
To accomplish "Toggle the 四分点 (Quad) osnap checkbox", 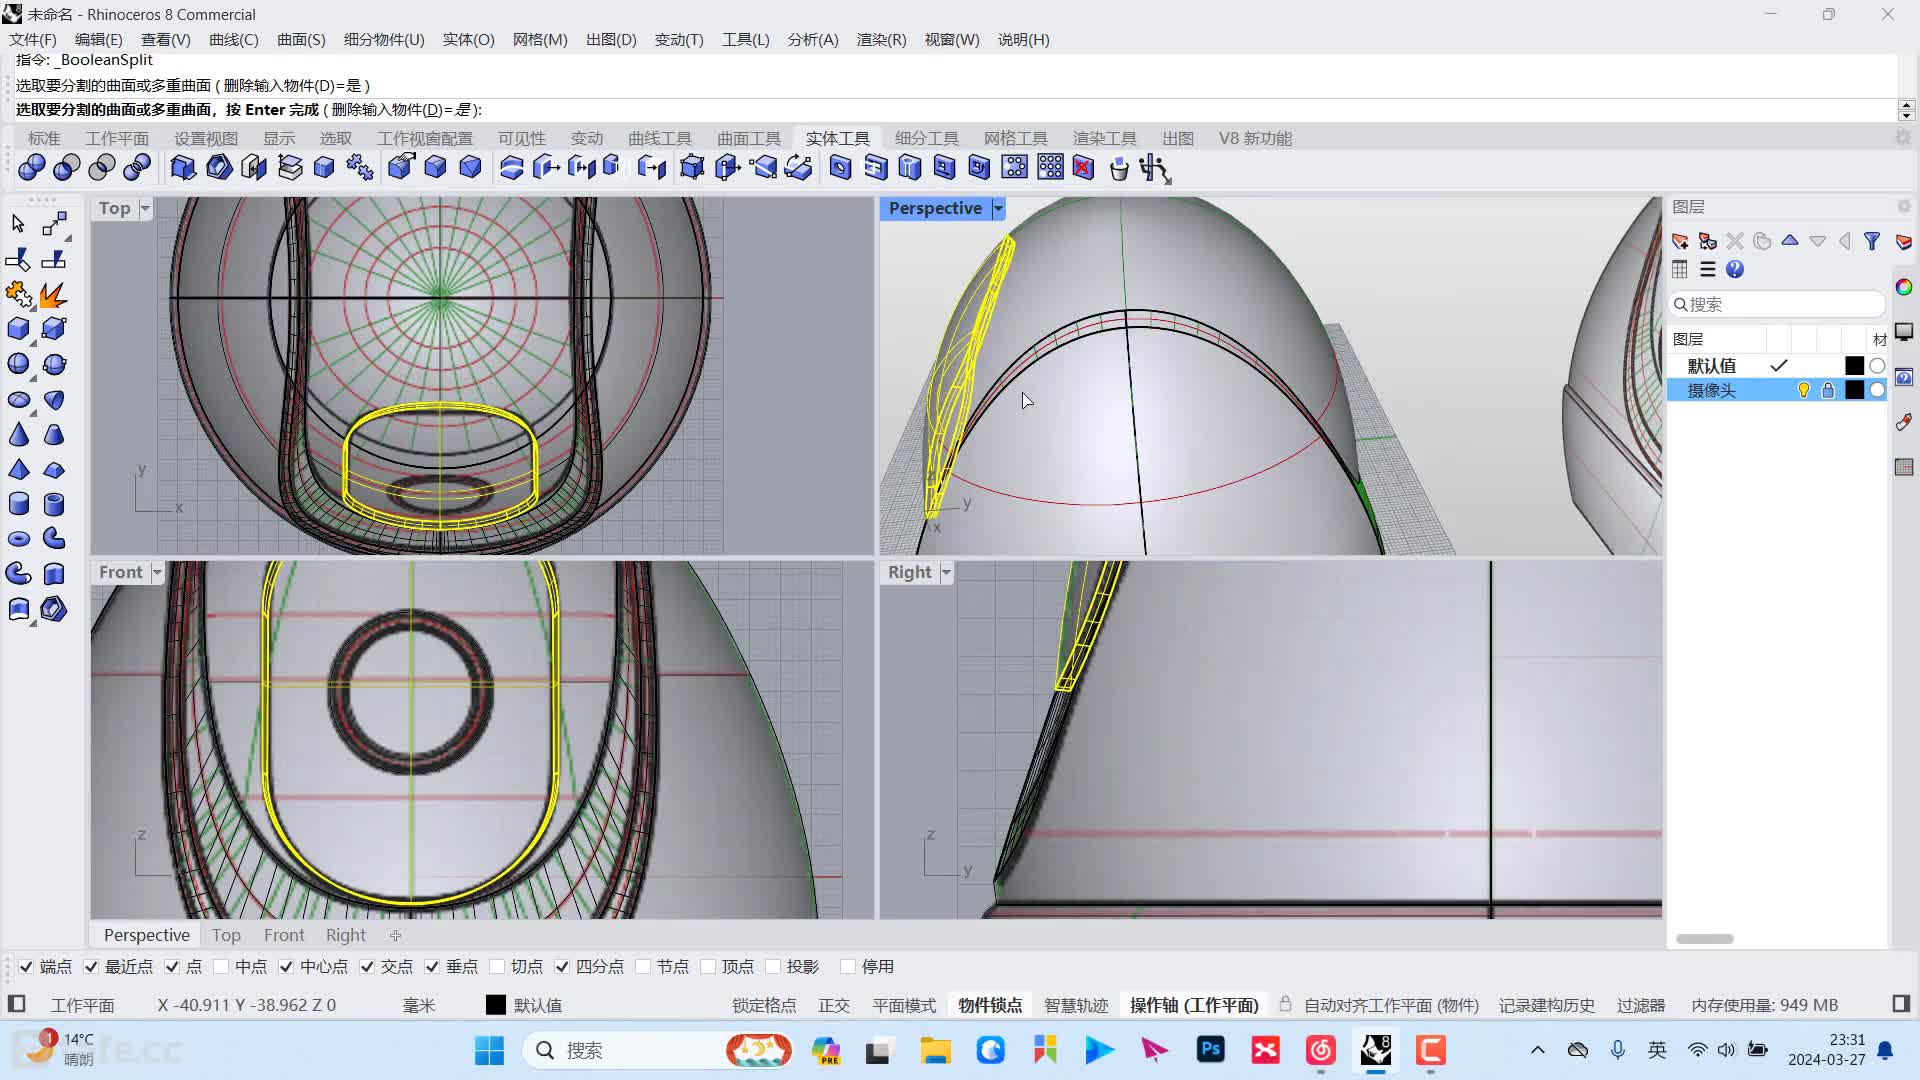I will [562, 966].
